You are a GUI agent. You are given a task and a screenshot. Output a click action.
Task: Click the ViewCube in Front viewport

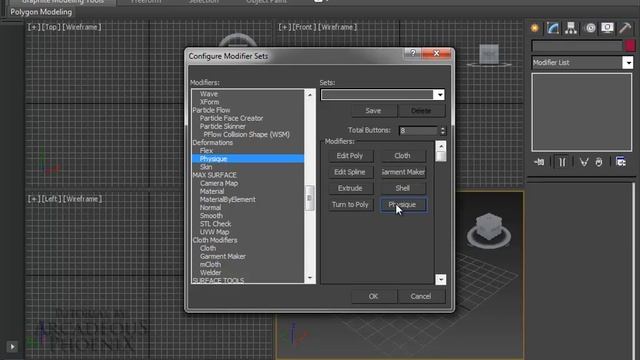(x=489, y=55)
